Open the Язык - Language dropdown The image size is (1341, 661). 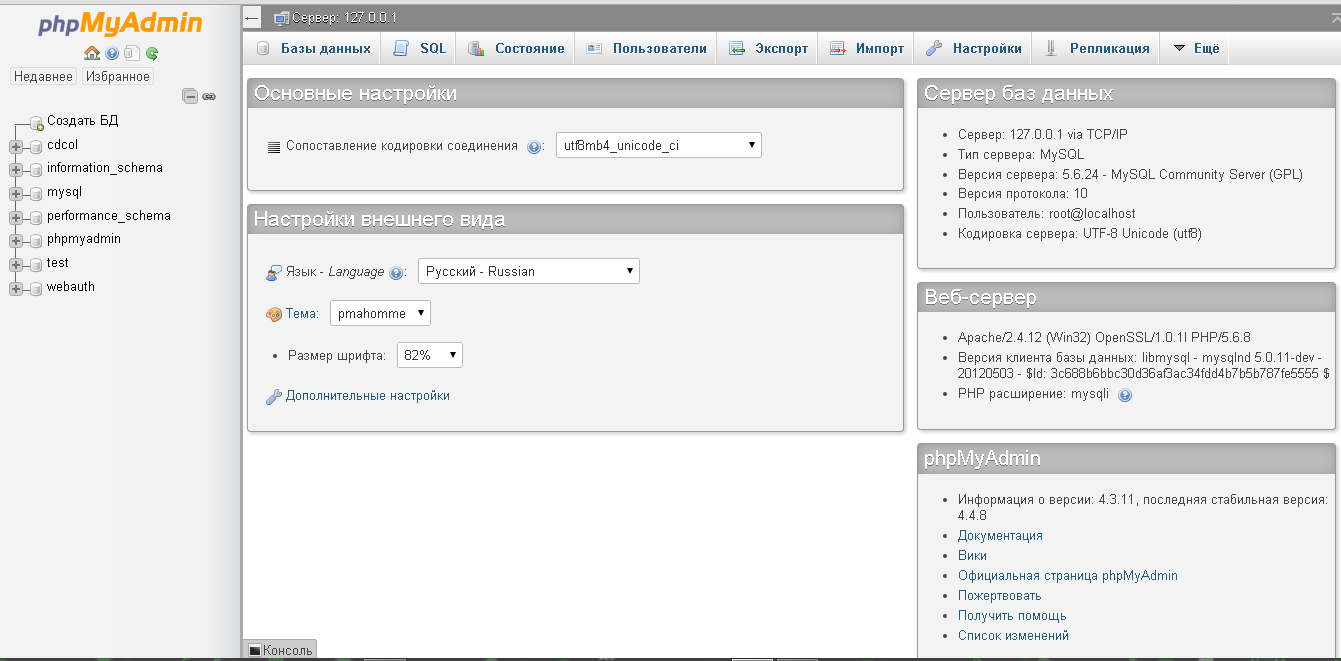(x=529, y=271)
